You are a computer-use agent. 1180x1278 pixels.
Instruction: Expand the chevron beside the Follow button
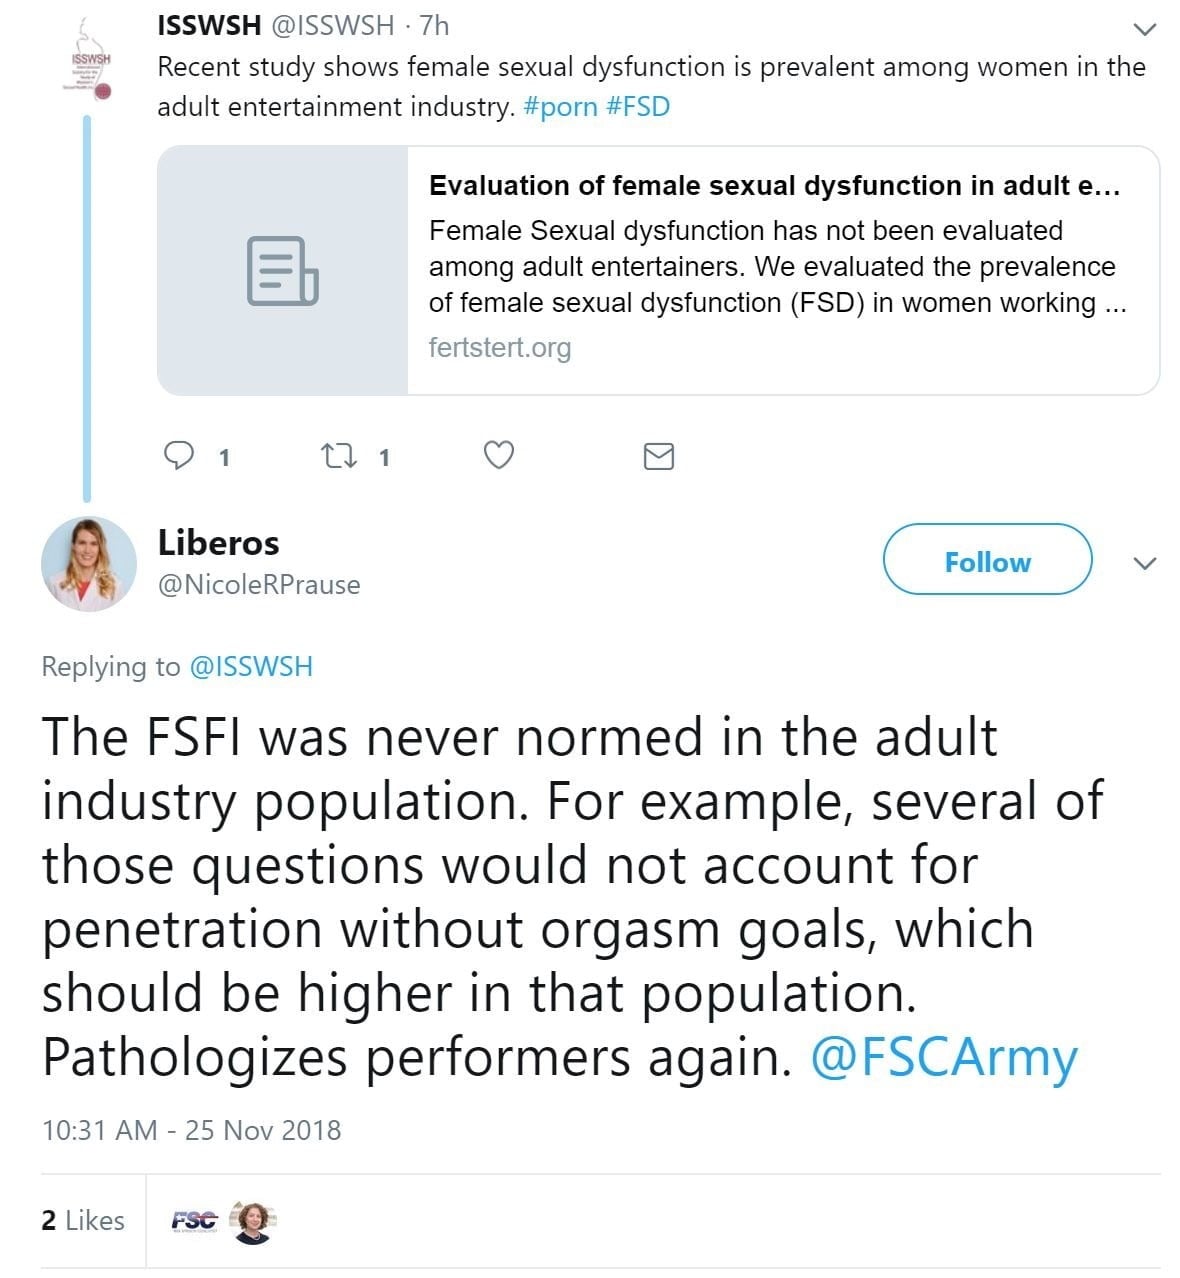click(x=1146, y=563)
